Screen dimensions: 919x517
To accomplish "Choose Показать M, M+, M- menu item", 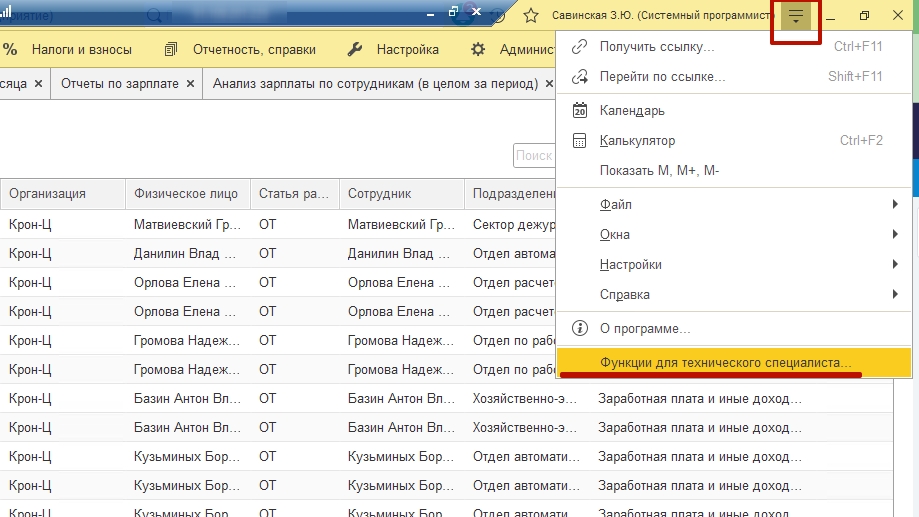I will pyautogui.click(x=659, y=171).
